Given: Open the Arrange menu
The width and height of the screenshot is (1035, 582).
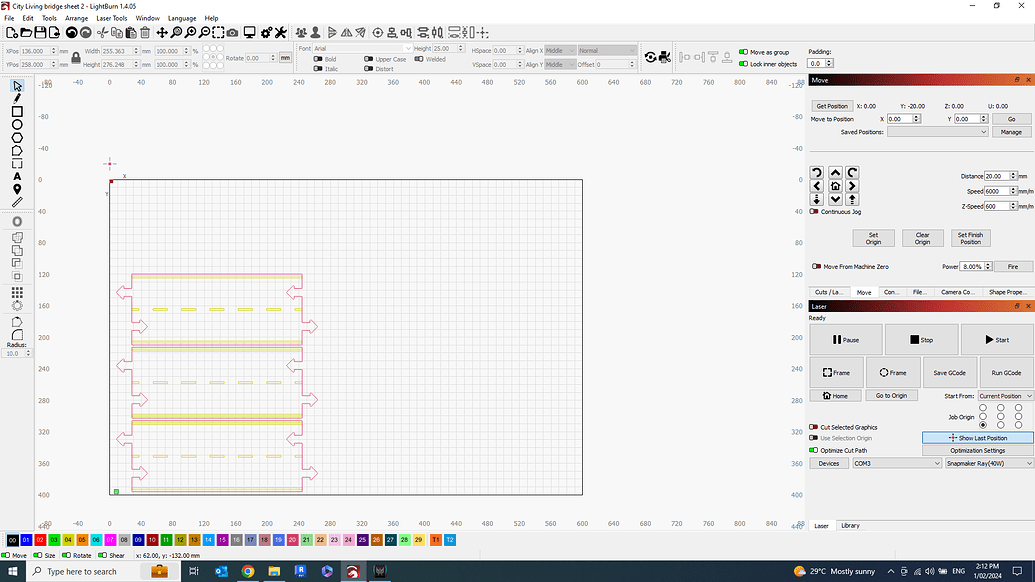Looking at the screenshot, I should [76, 18].
